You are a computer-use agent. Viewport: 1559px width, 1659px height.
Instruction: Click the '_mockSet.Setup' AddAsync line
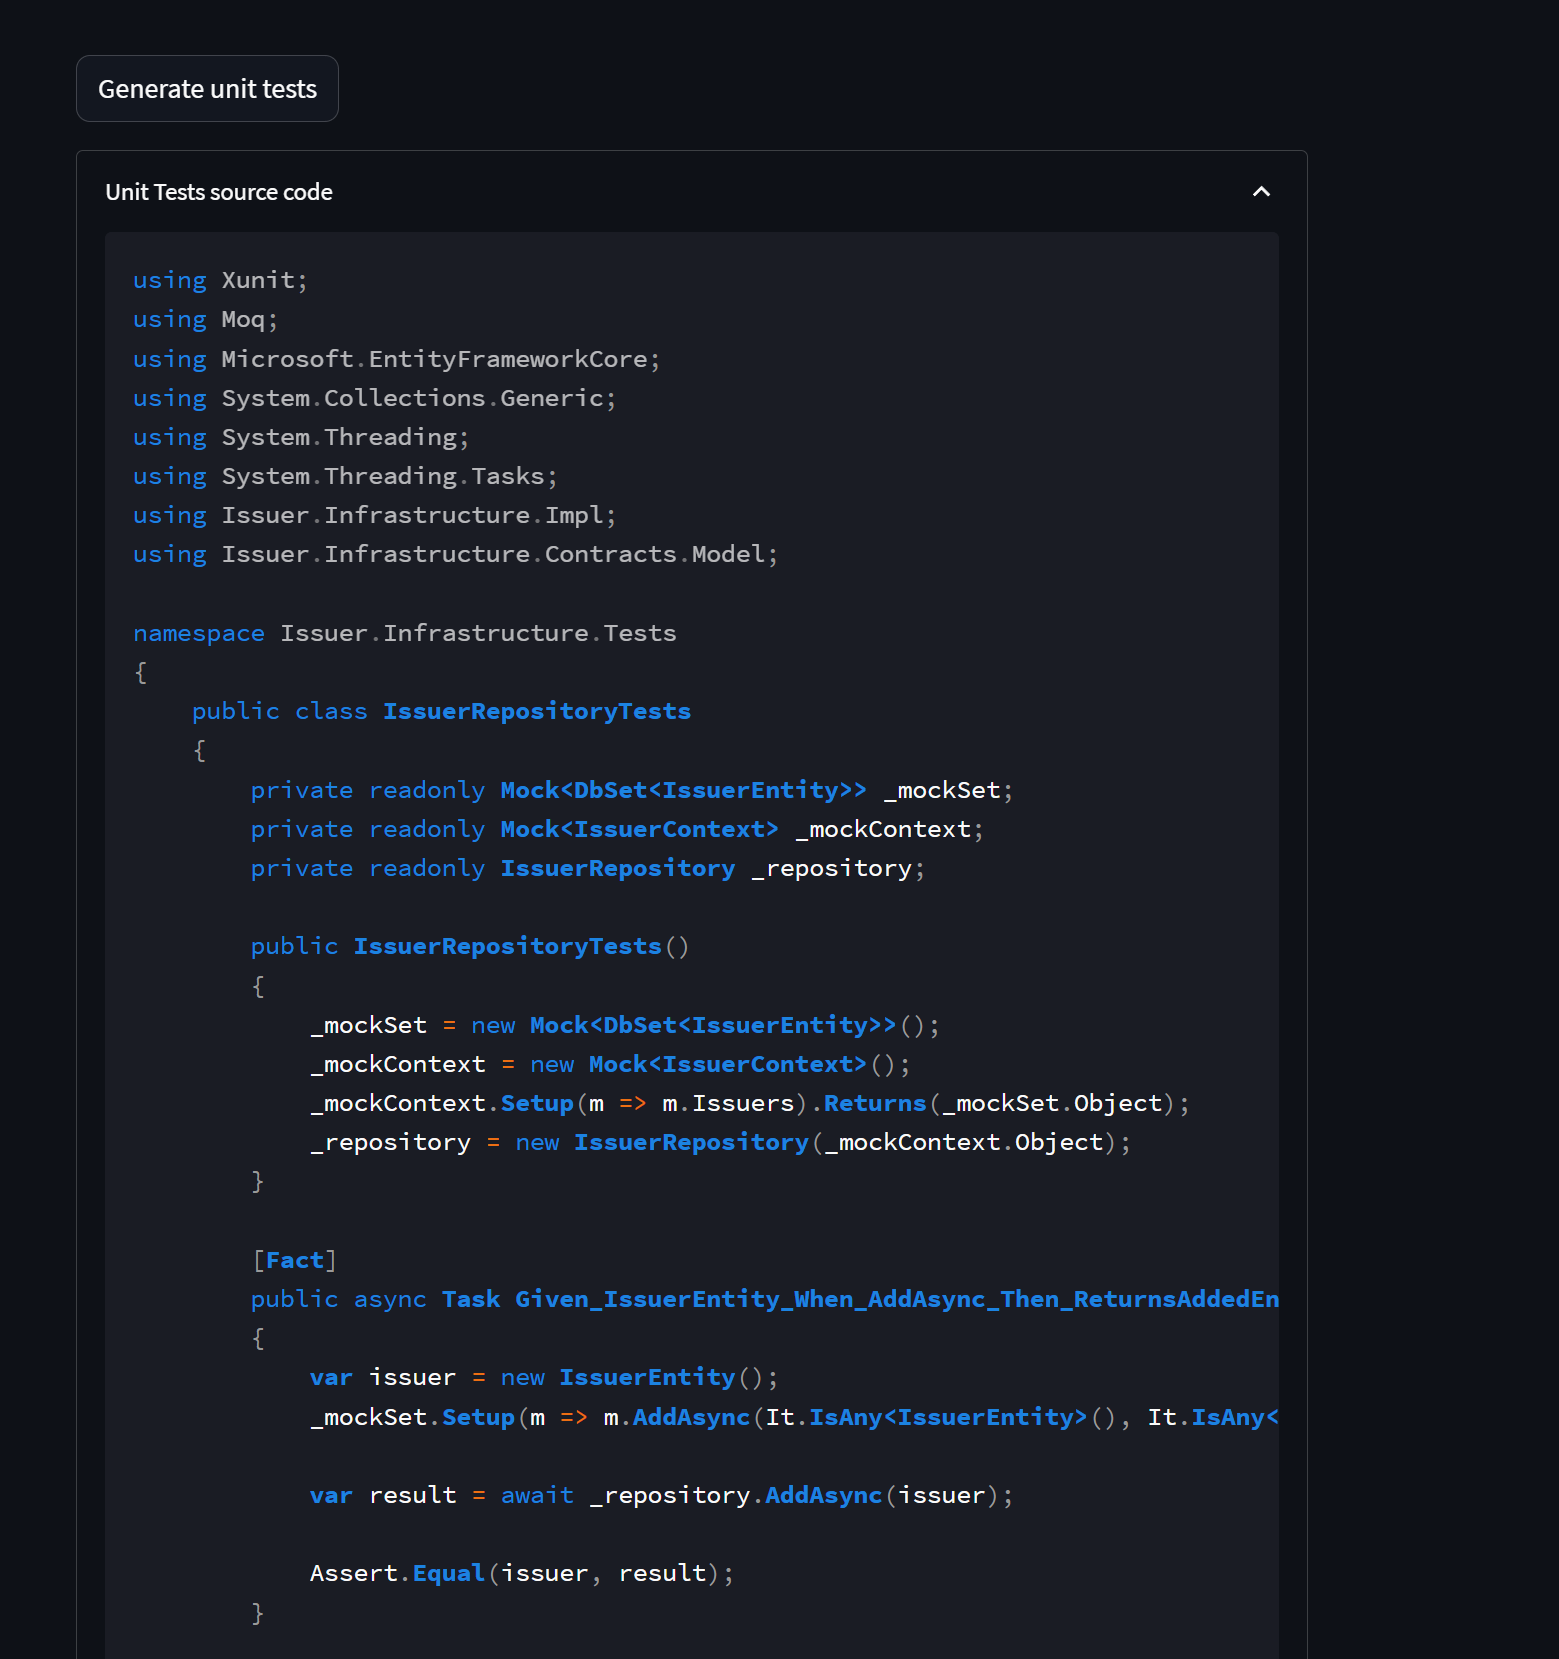(x=794, y=1417)
